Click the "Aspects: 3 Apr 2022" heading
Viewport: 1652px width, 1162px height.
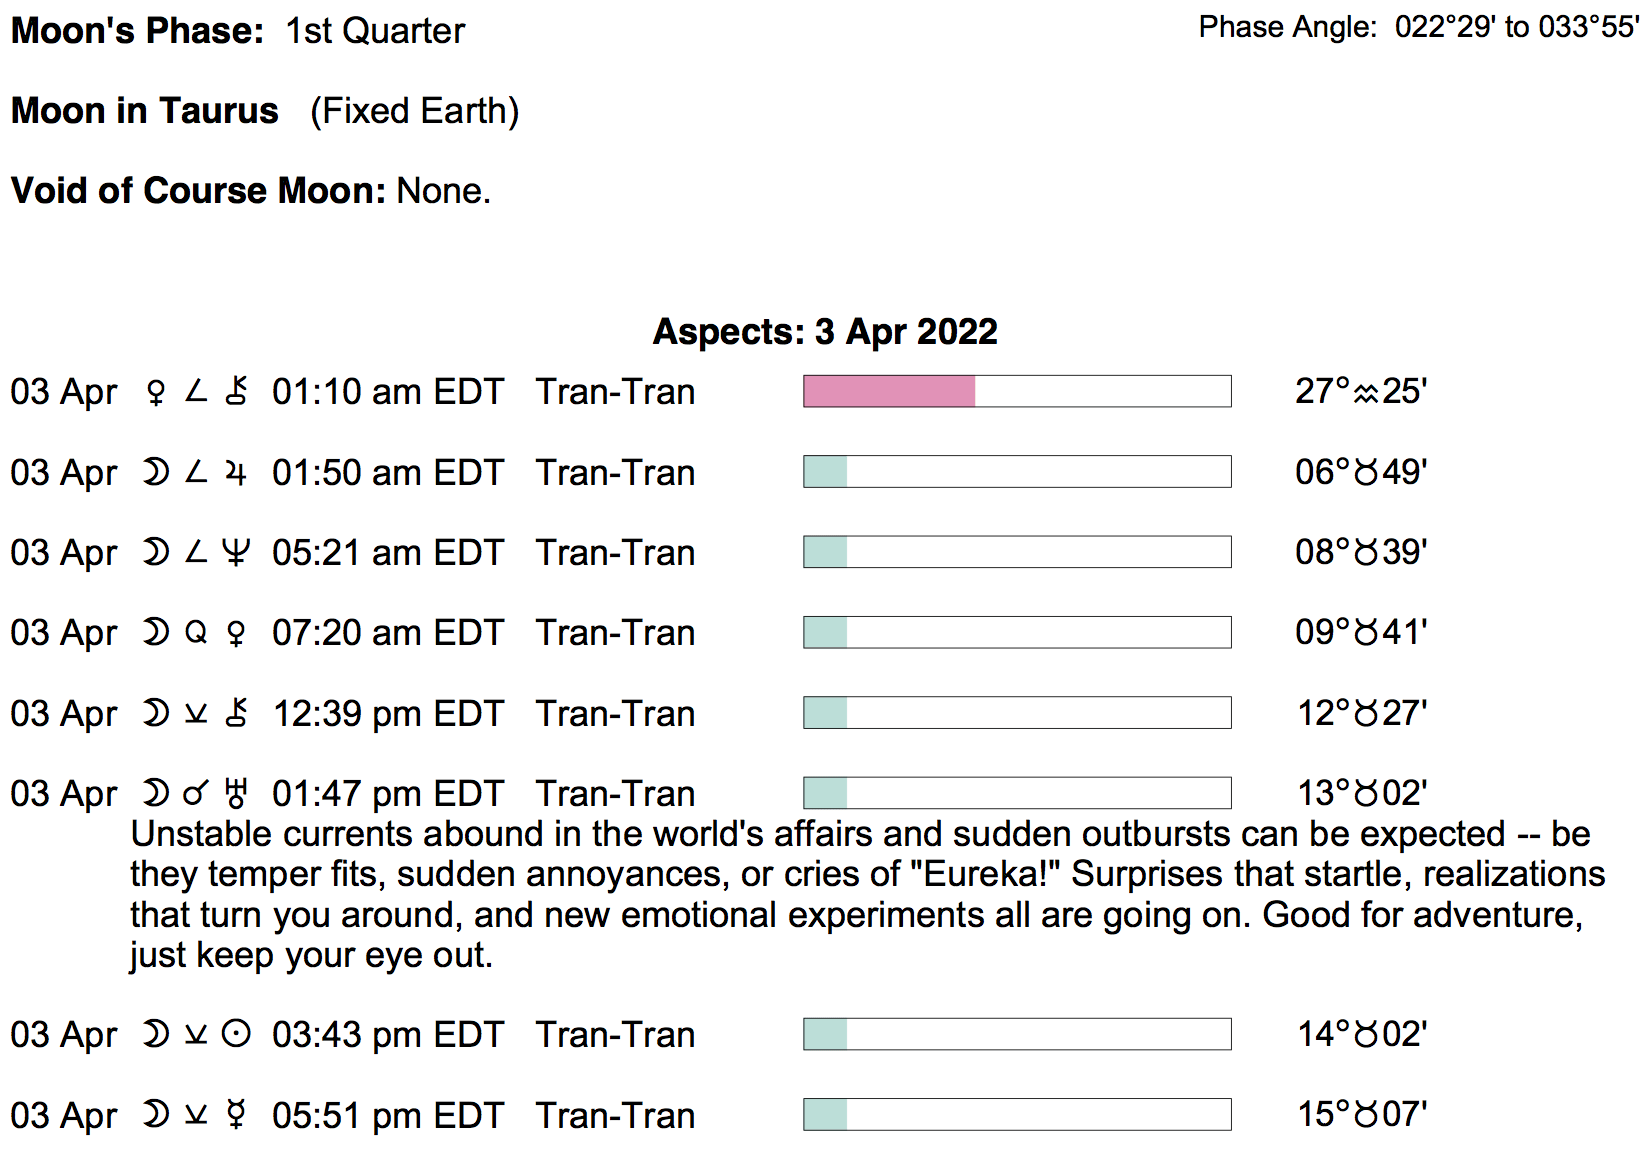[825, 332]
